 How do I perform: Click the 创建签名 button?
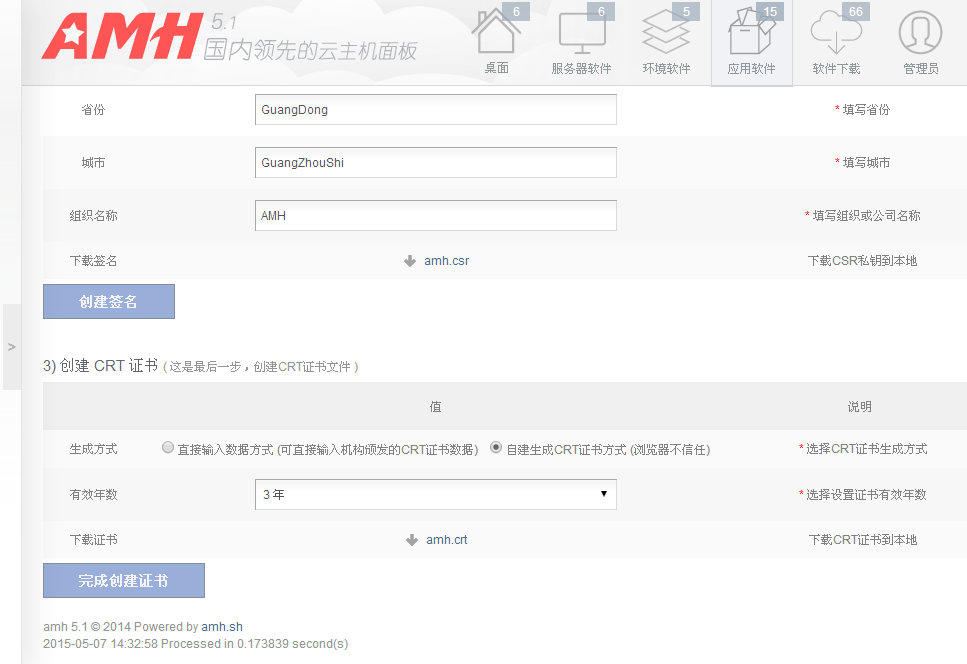[109, 301]
